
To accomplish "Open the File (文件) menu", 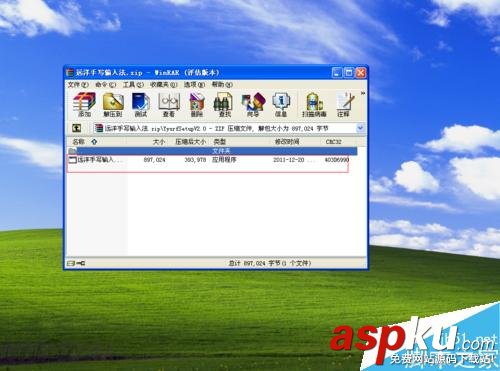I will [x=78, y=85].
